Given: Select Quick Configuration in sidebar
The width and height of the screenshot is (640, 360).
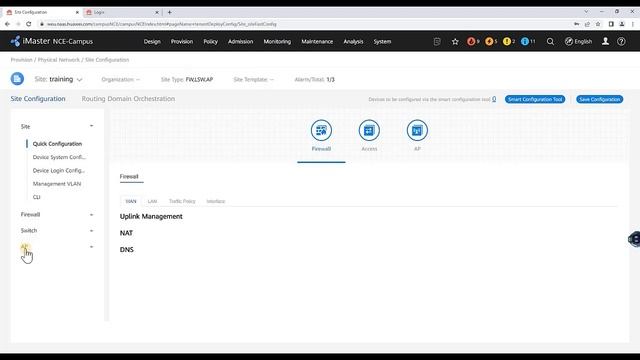Looking at the screenshot, I should pos(57,144).
